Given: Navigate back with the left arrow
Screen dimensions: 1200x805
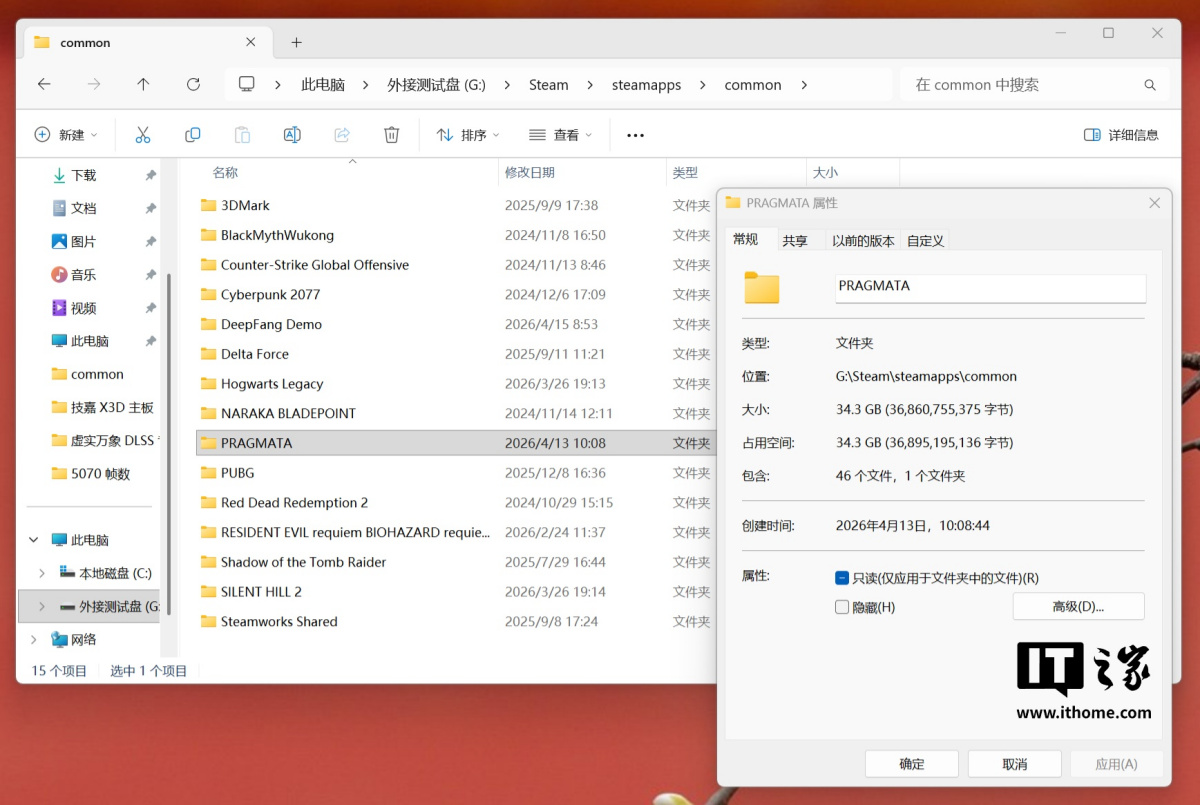Looking at the screenshot, I should point(44,85).
